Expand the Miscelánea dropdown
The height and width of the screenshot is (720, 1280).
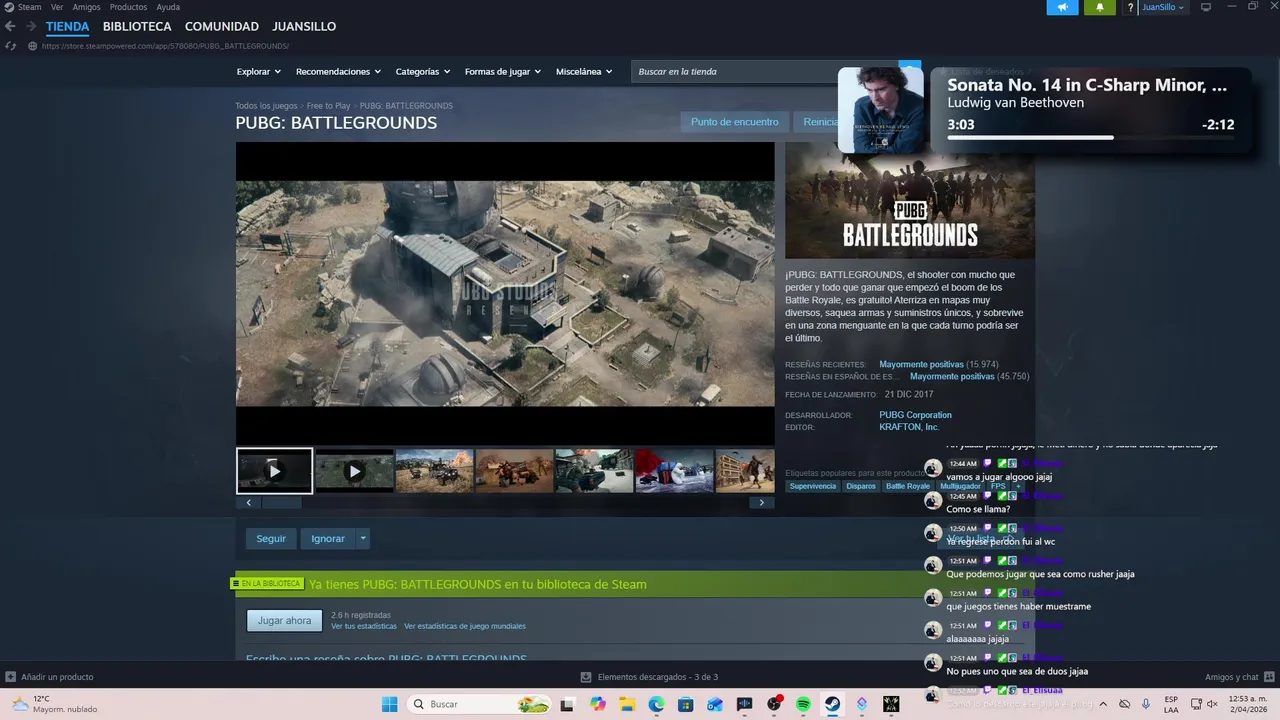tap(584, 72)
